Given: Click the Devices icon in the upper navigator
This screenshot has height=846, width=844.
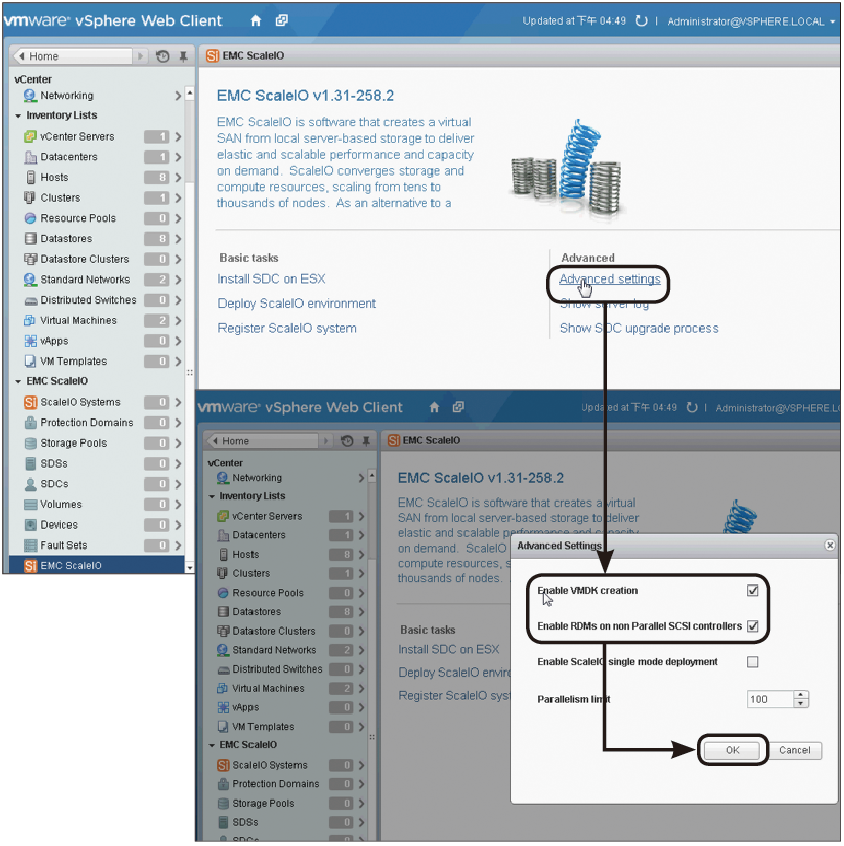Looking at the screenshot, I should pos(31,525).
